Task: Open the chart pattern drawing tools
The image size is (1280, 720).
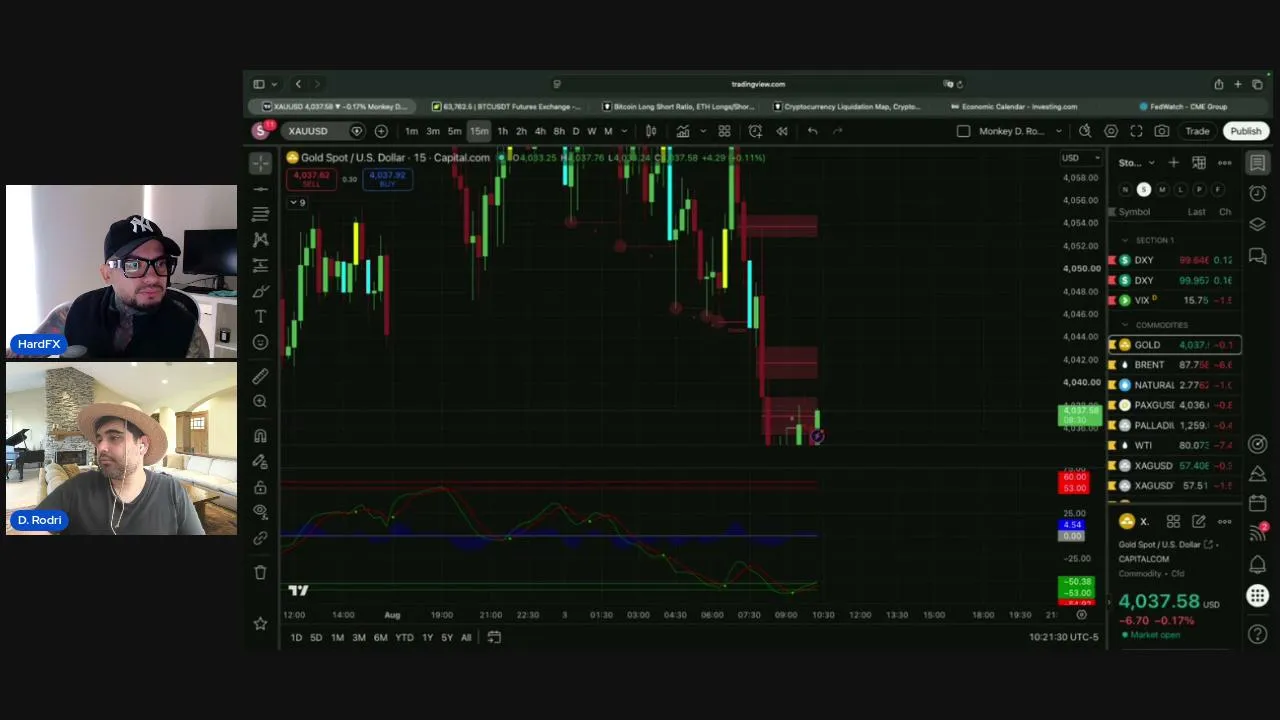Action: [261, 240]
